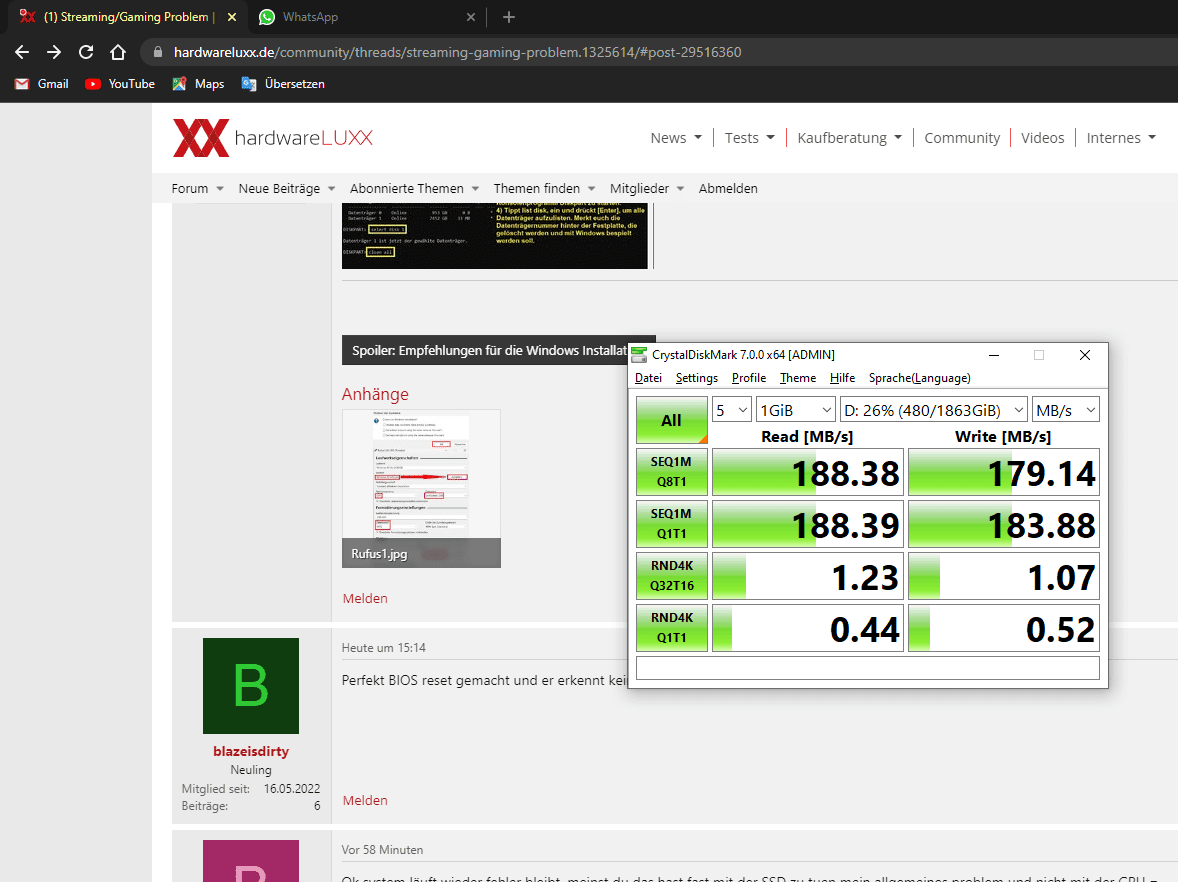Expand the Internes menu
Viewport: 1178px width, 882px height.
(x=1121, y=137)
